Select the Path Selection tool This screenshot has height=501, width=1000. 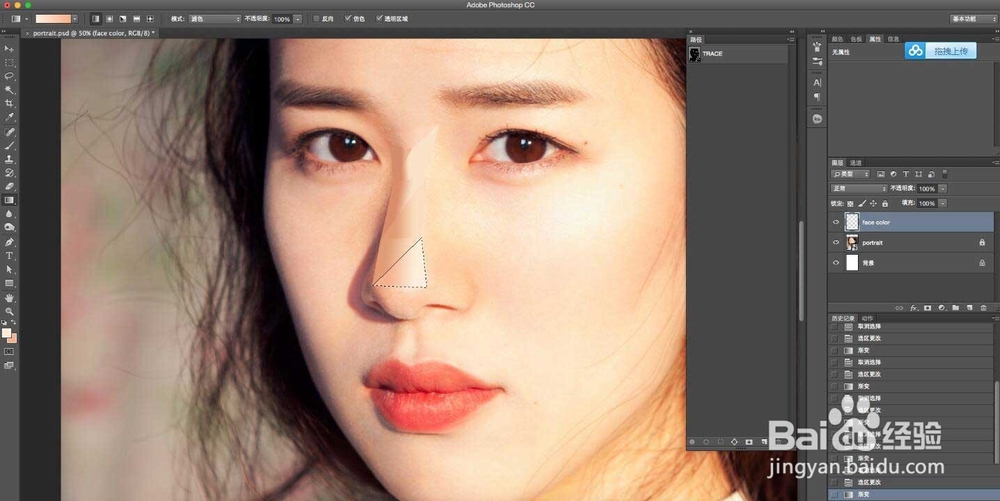[9, 270]
